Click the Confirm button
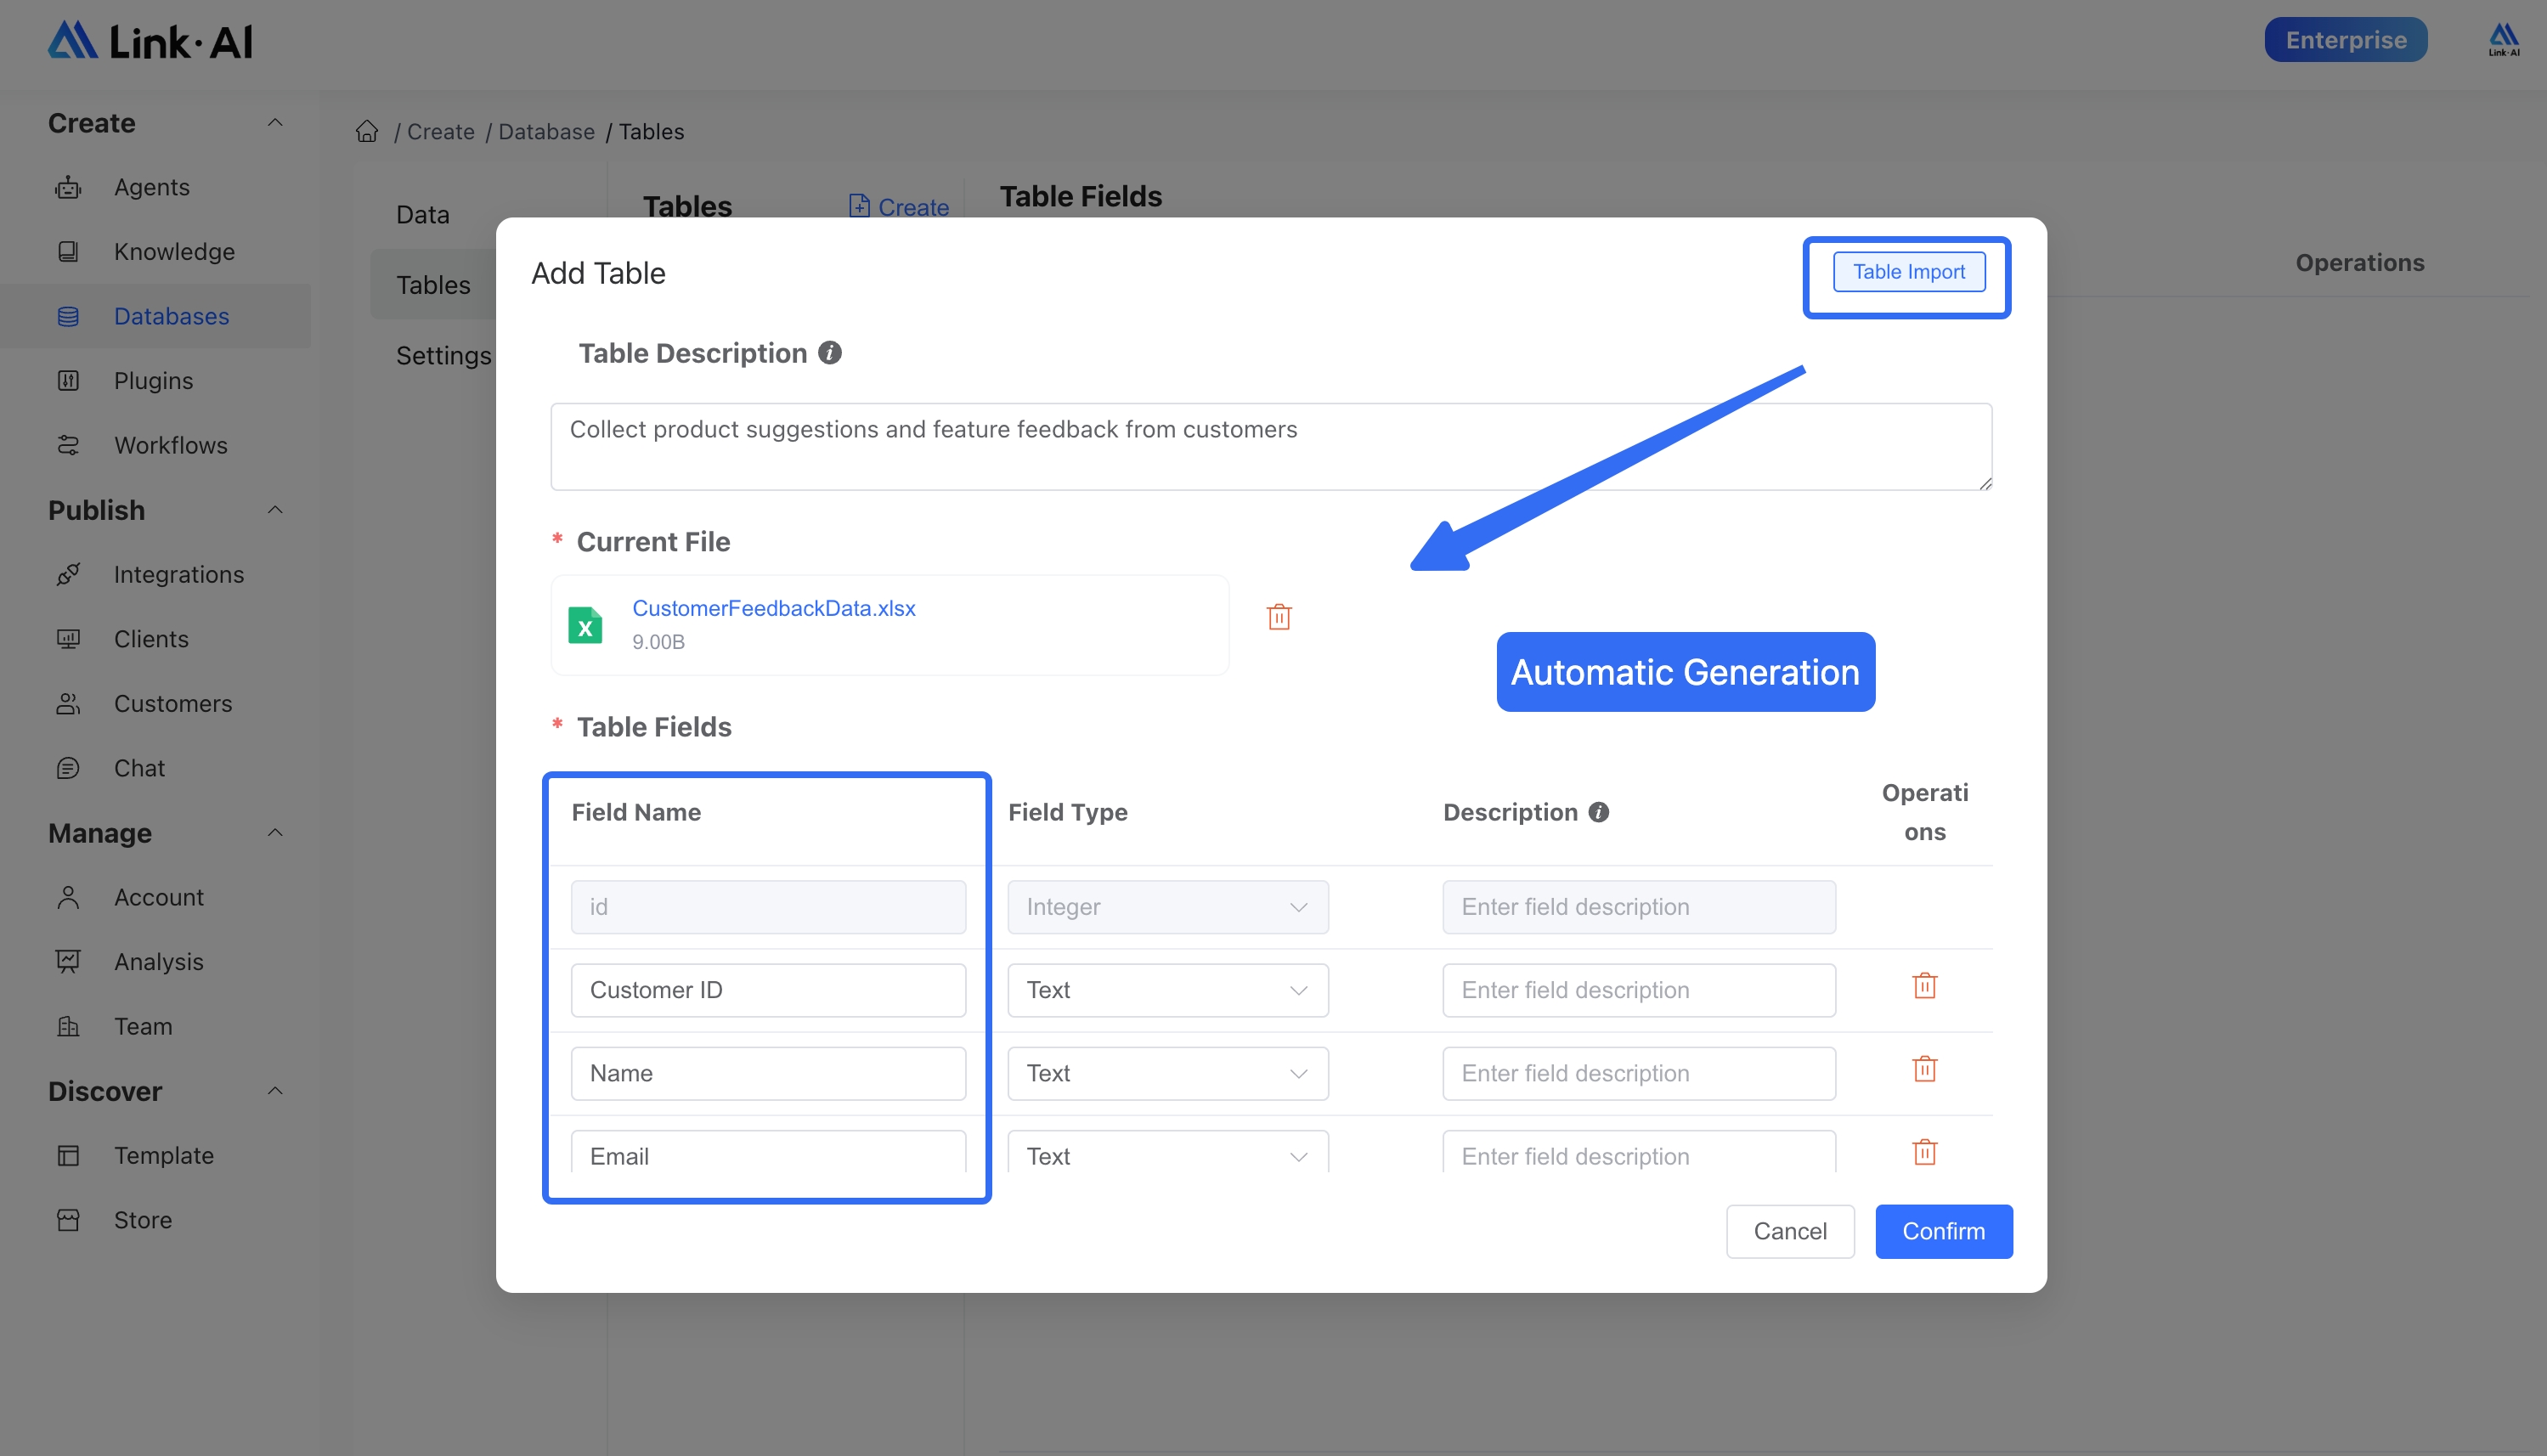 (1943, 1231)
